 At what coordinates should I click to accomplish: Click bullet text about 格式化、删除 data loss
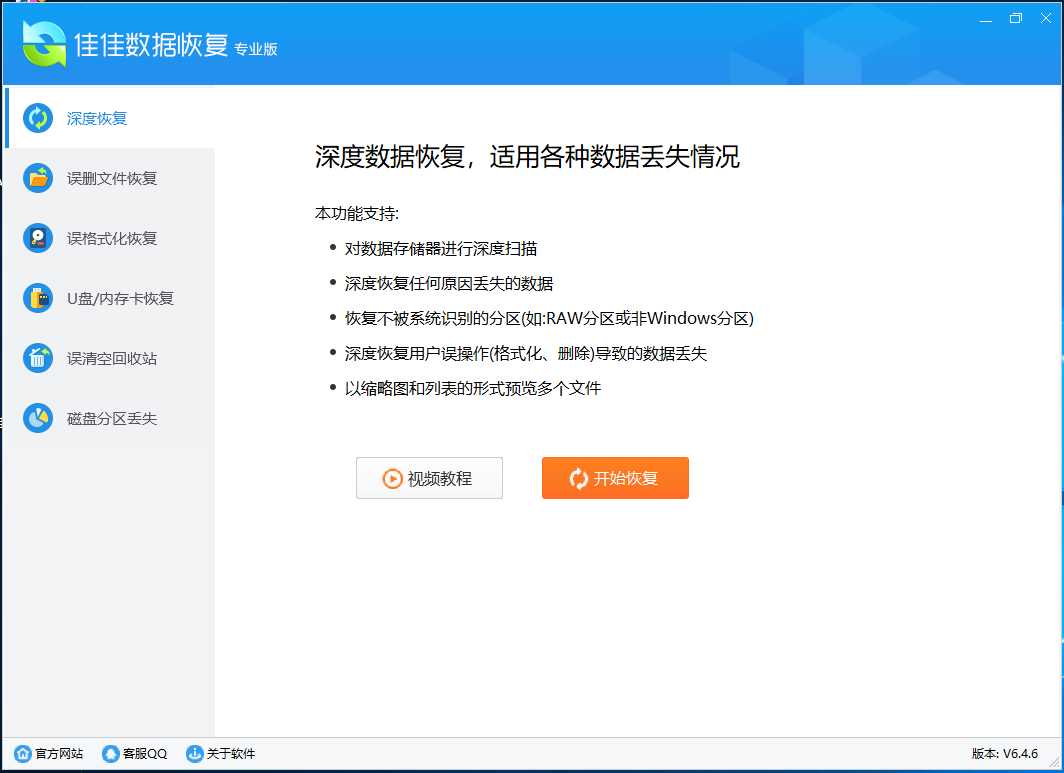pos(526,354)
